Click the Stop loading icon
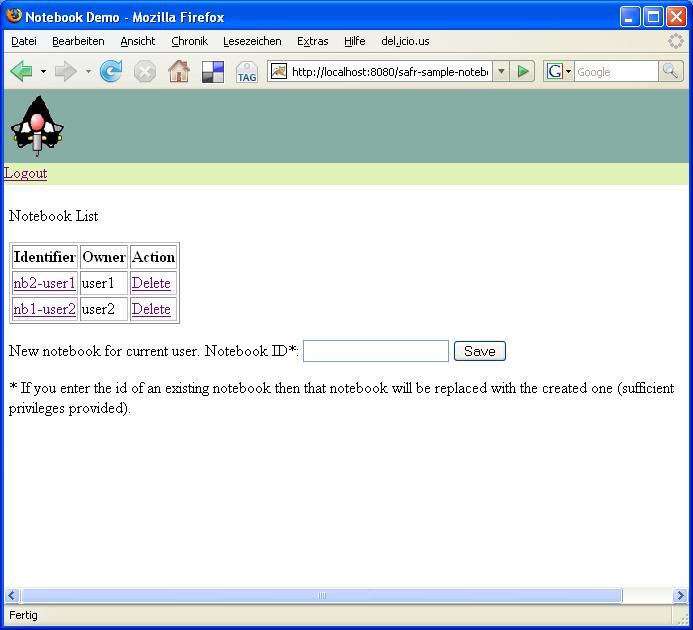 point(145,72)
